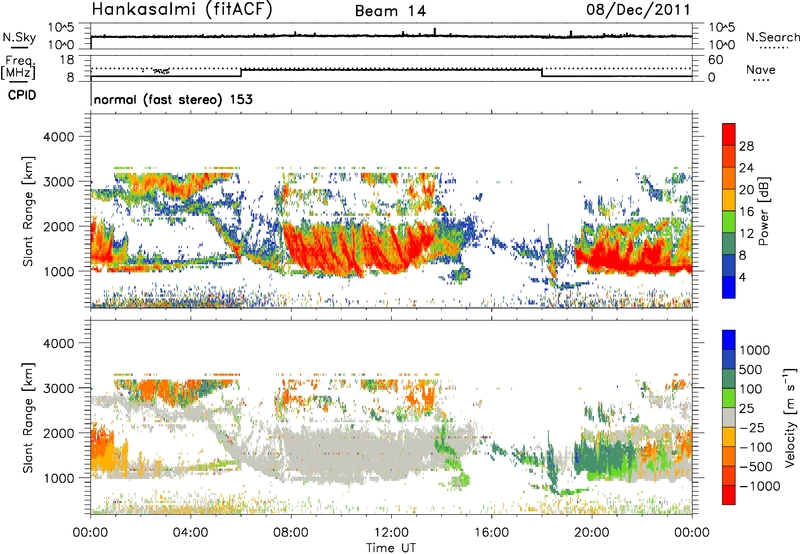Pick the red bottom segment of the velocity color bar

(x=729, y=495)
